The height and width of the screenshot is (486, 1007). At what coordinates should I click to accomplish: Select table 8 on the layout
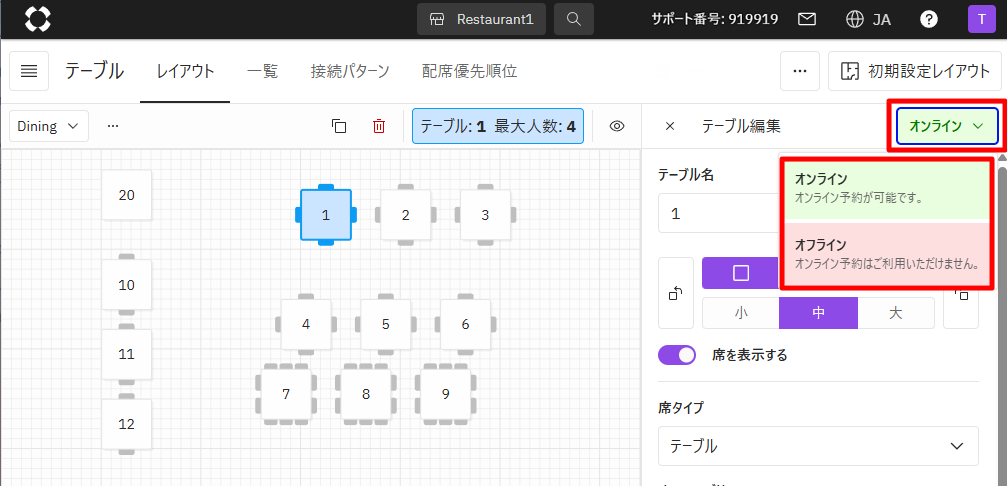coord(365,394)
